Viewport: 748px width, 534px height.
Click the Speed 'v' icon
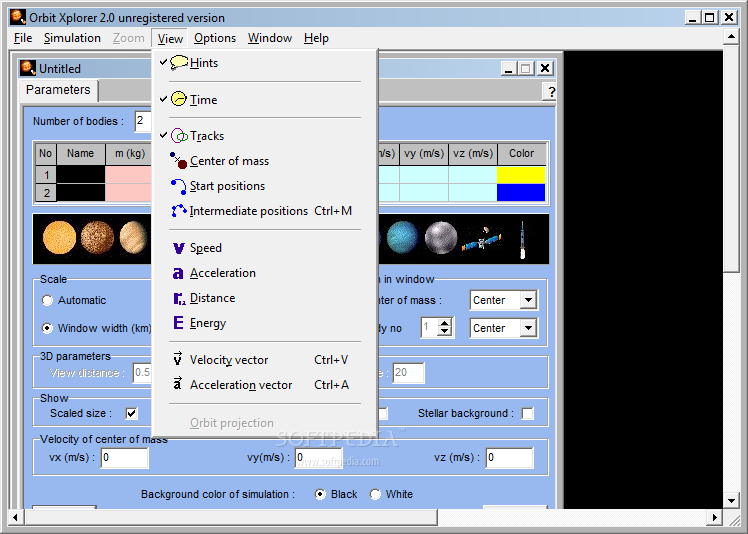[178, 248]
